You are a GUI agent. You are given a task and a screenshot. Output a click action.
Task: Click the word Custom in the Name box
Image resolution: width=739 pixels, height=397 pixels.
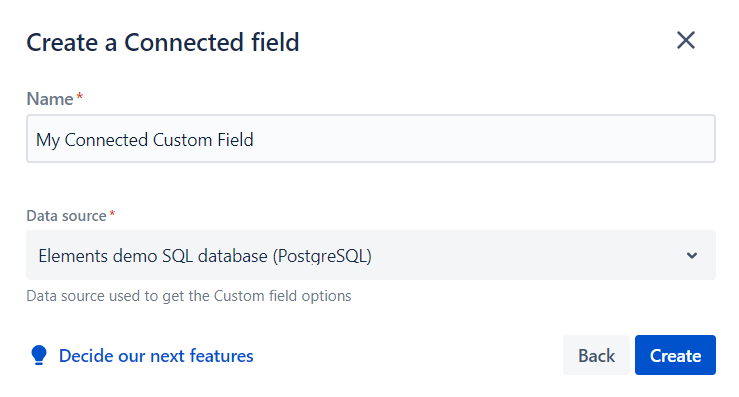pyautogui.click(x=182, y=140)
